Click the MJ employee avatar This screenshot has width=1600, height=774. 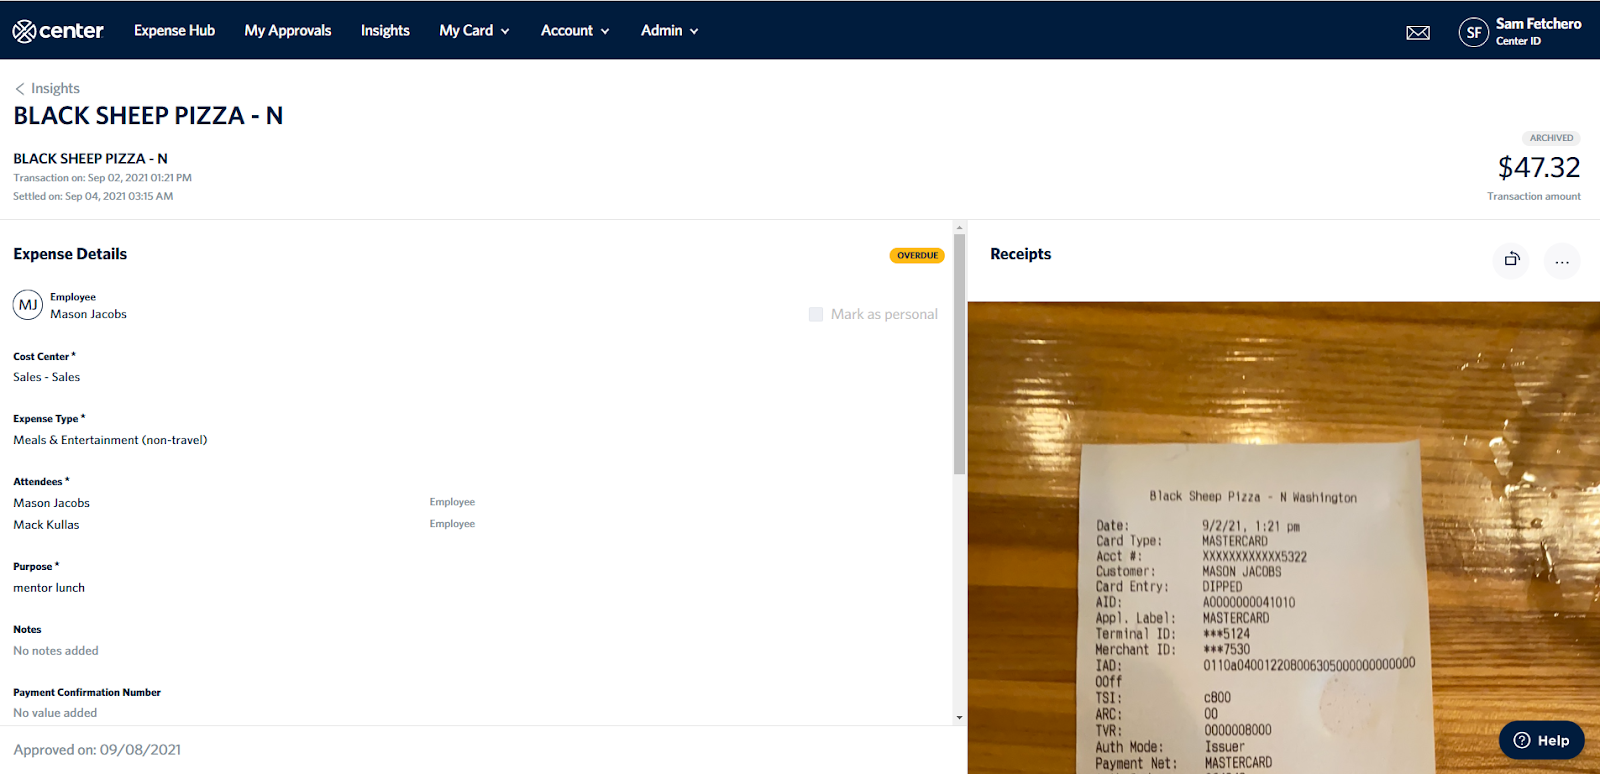[x=28, y=305]
